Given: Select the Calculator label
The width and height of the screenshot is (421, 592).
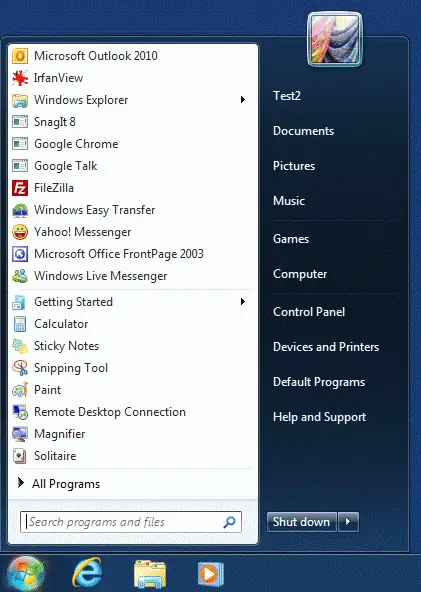Looking at the screenshot, I should click(61, 324).
